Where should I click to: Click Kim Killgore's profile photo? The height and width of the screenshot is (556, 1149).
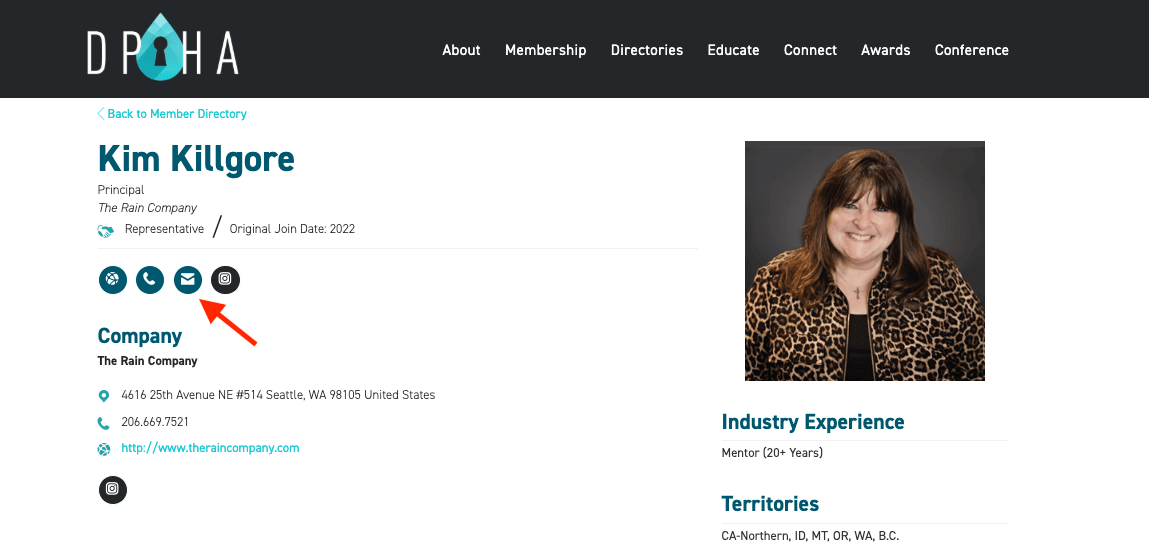click(864, 260)
